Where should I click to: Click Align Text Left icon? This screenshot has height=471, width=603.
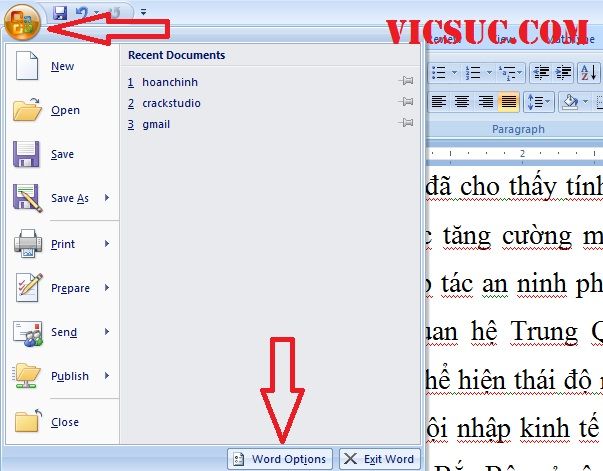(439, 102)
